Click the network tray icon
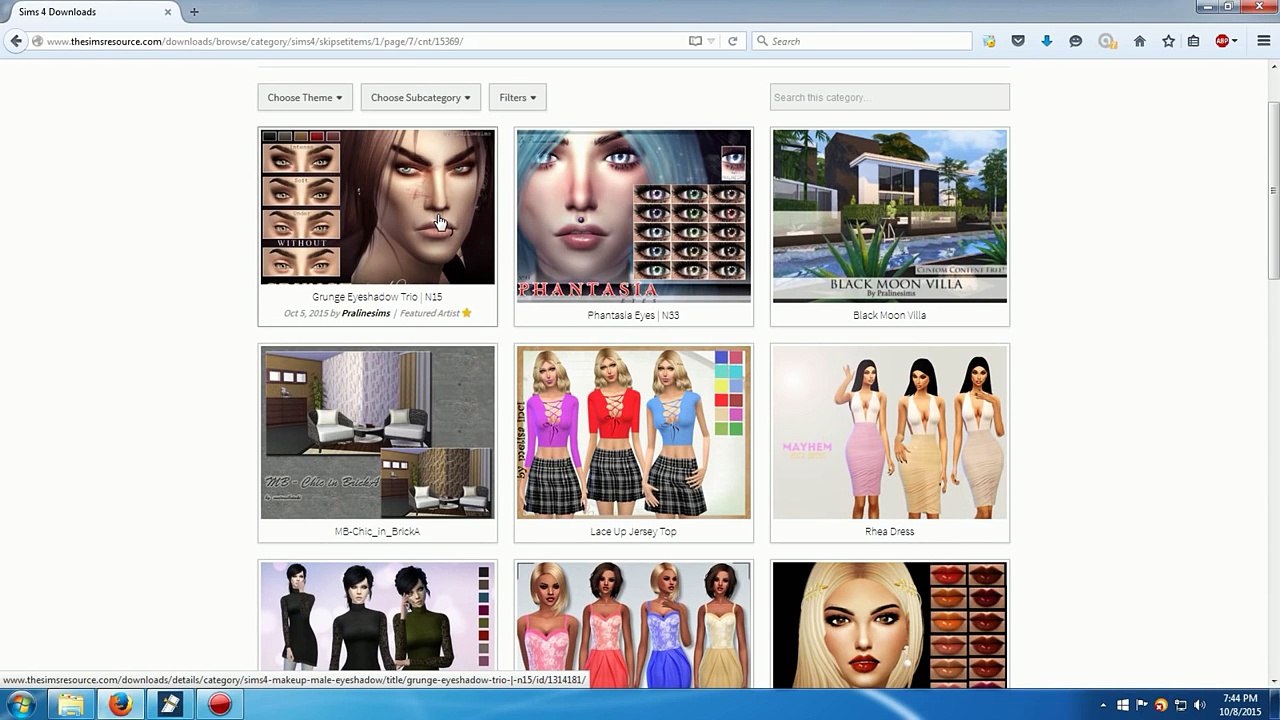The image size is (1280, 720). 1181,705
